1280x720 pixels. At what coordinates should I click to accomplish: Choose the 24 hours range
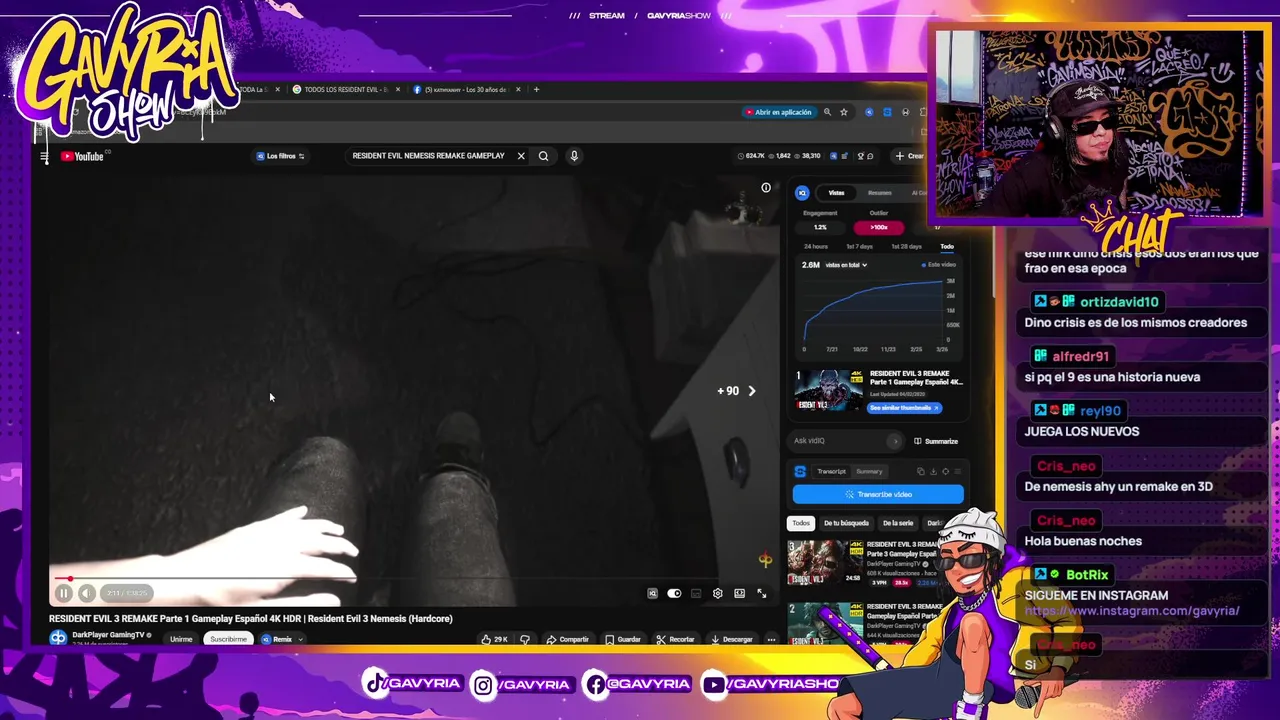[816, 247]
